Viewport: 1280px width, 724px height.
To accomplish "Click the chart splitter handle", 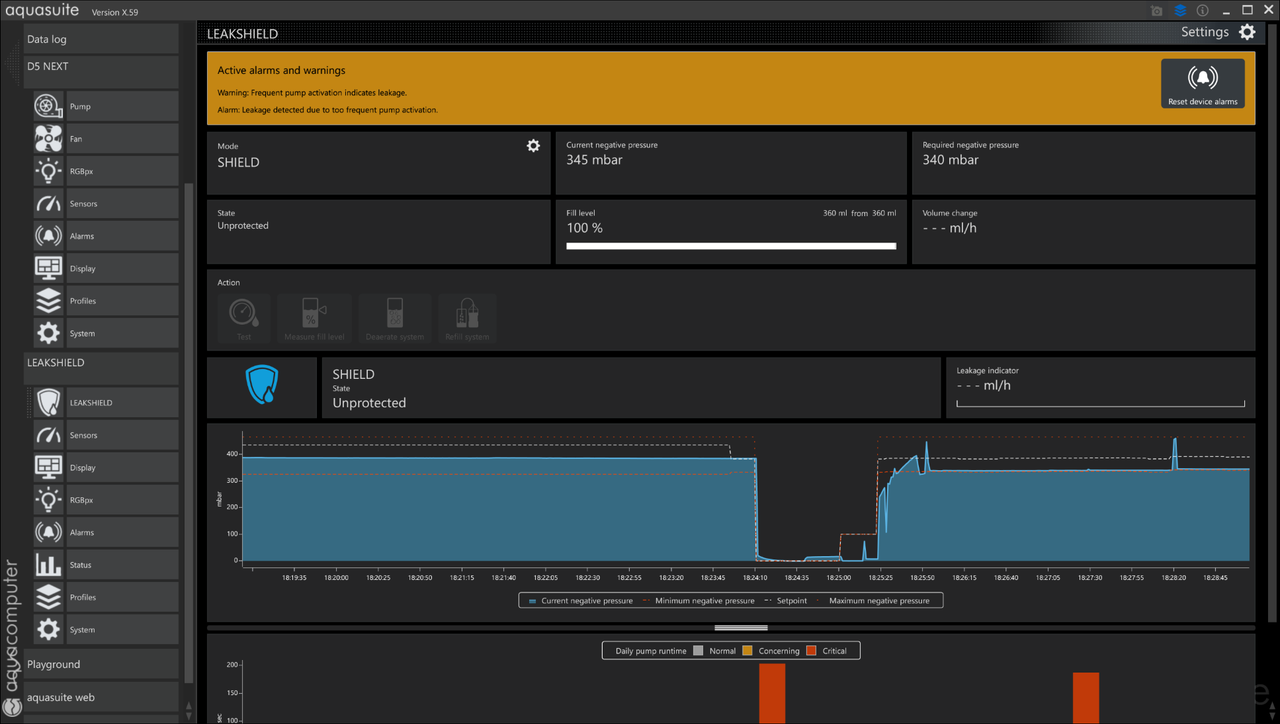I will coord(741,628).
